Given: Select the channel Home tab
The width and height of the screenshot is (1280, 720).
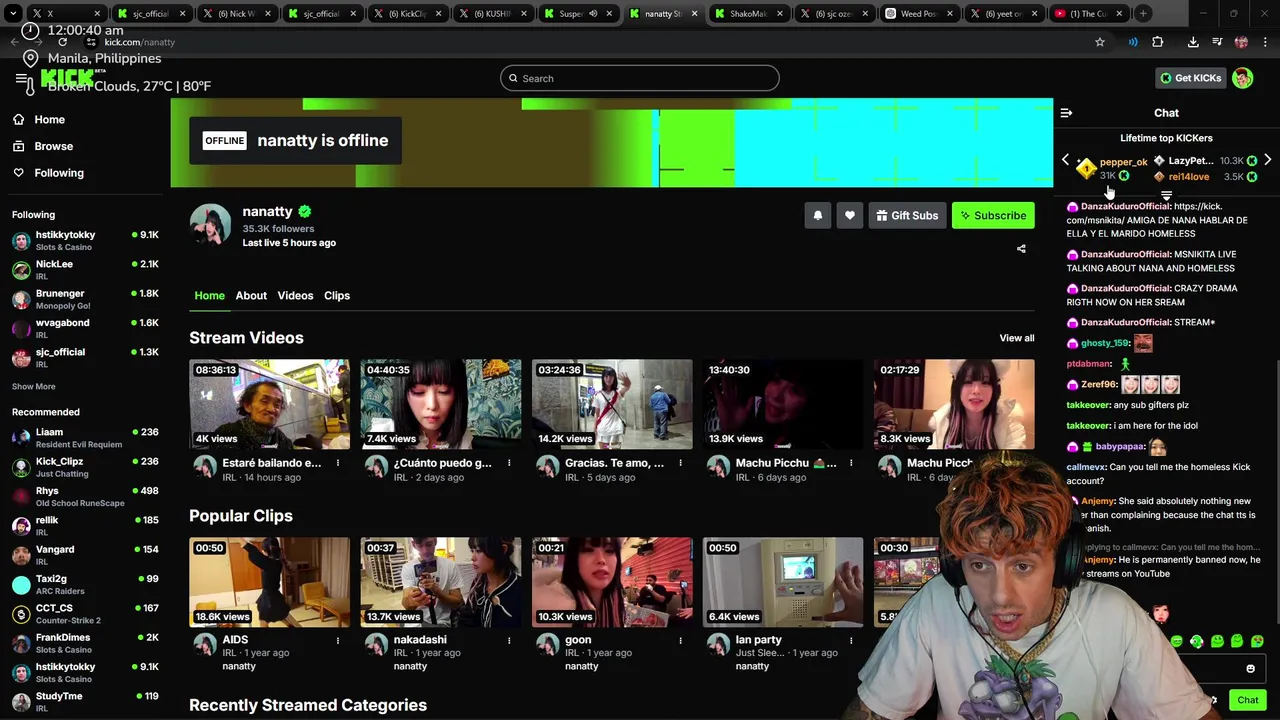Looking at the screenshot, I should point(209,296).
